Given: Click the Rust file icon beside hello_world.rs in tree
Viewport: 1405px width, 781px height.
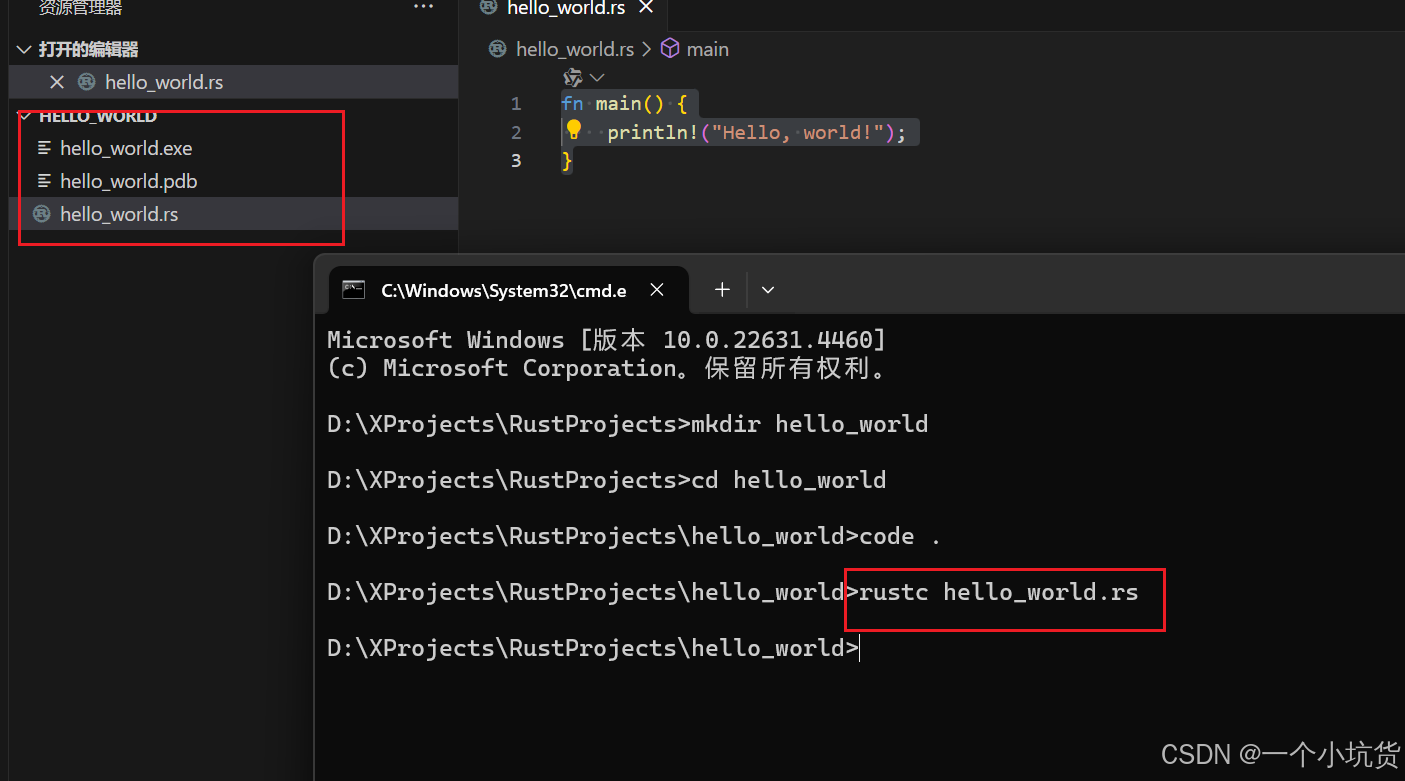Looking at the screenshot, I should point(41,214).
